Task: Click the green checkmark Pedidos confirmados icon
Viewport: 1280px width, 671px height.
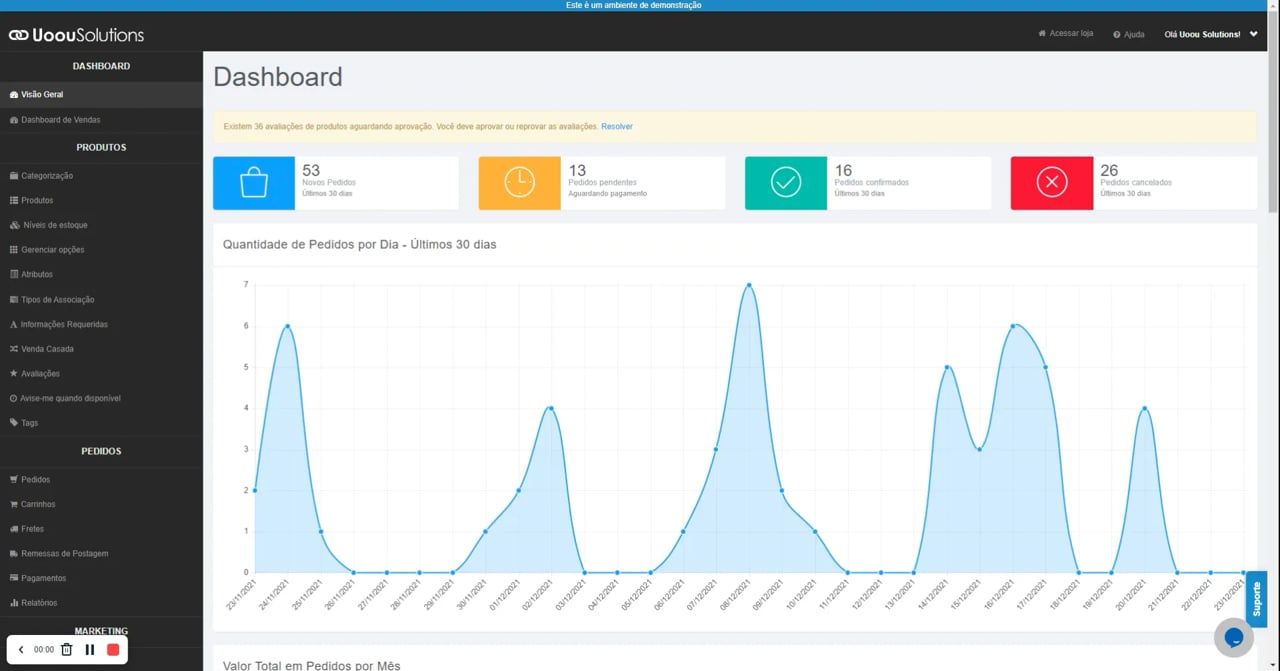Action: (x=786, y=183)
